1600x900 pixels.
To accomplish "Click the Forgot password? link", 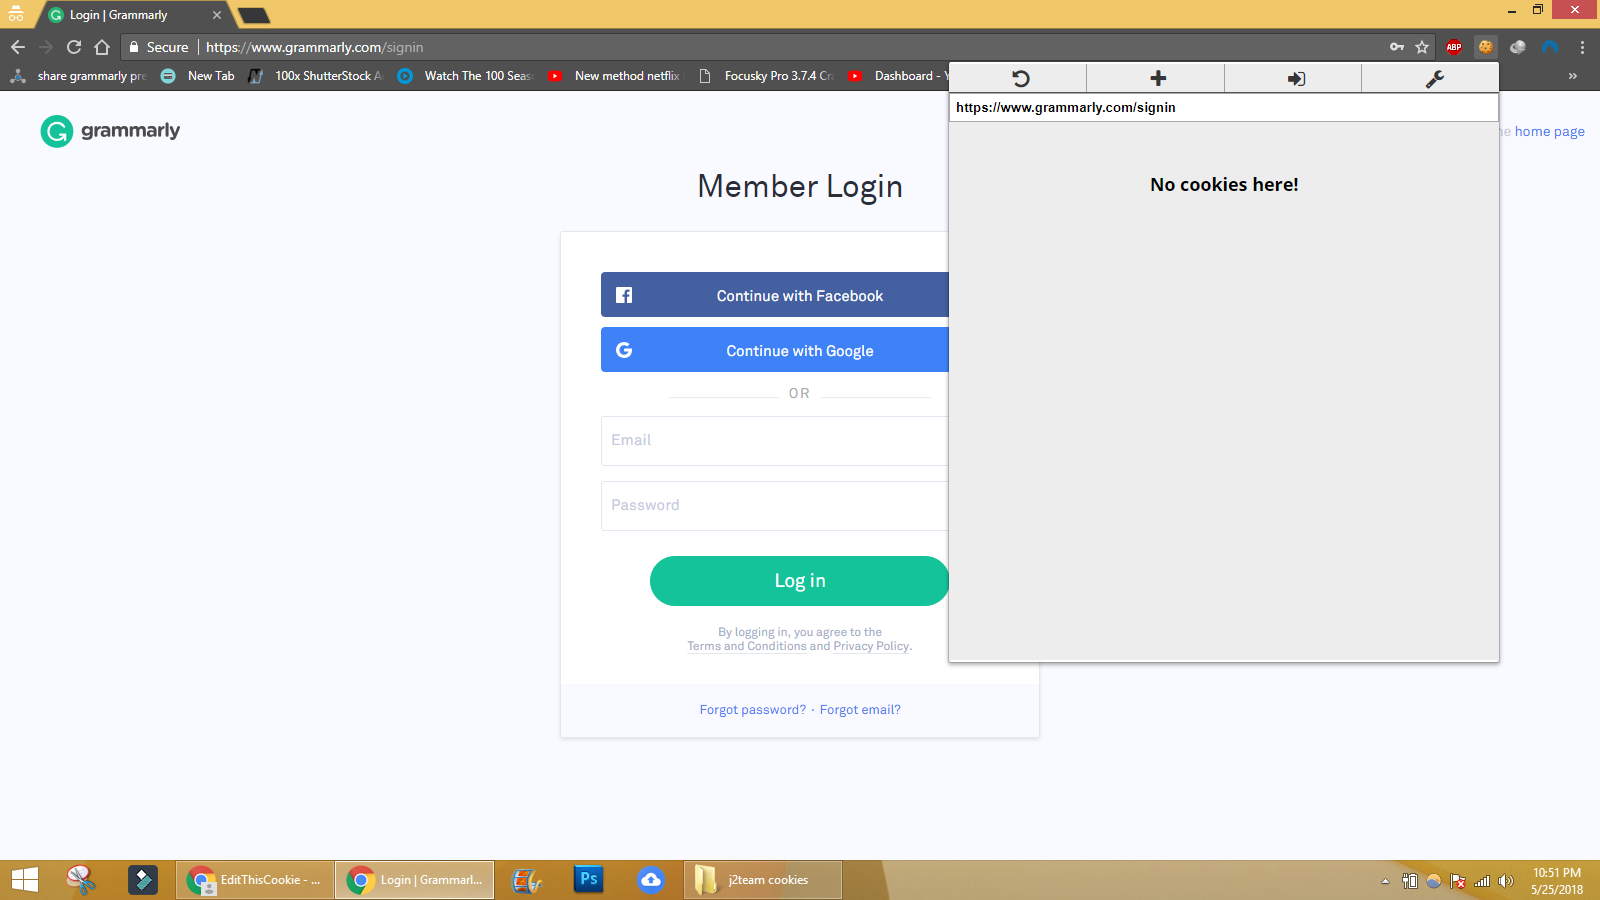I will click(752, 710).
